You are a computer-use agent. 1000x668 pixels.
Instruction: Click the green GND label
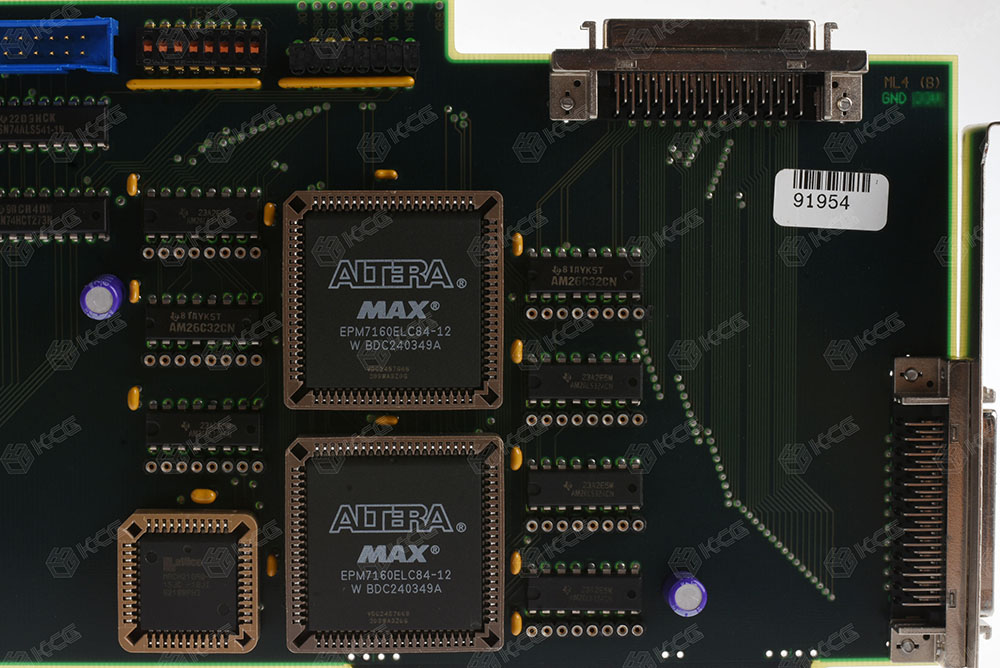tap(893, 98)
